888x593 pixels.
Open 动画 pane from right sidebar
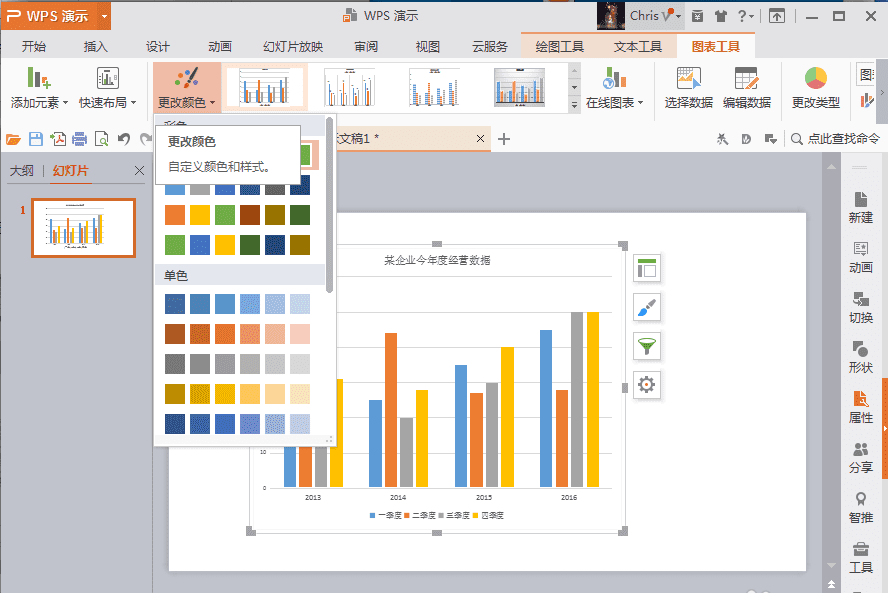pyautogui.click(x=860, y=257)
